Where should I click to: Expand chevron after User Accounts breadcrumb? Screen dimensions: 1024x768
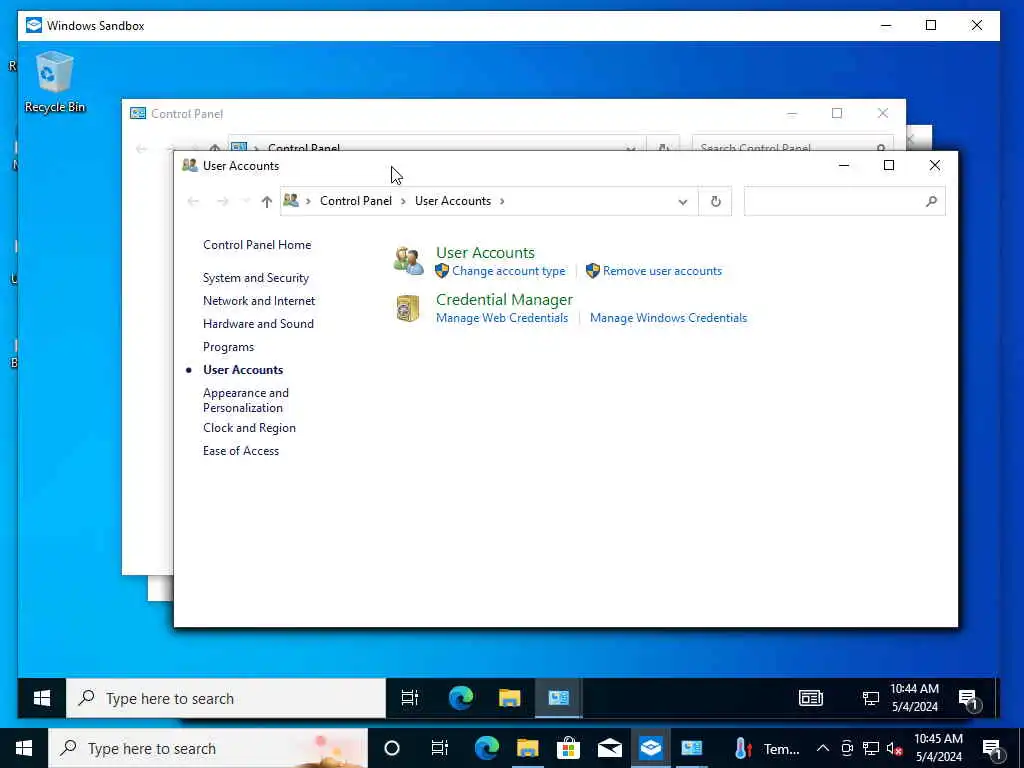pos(502,201)
